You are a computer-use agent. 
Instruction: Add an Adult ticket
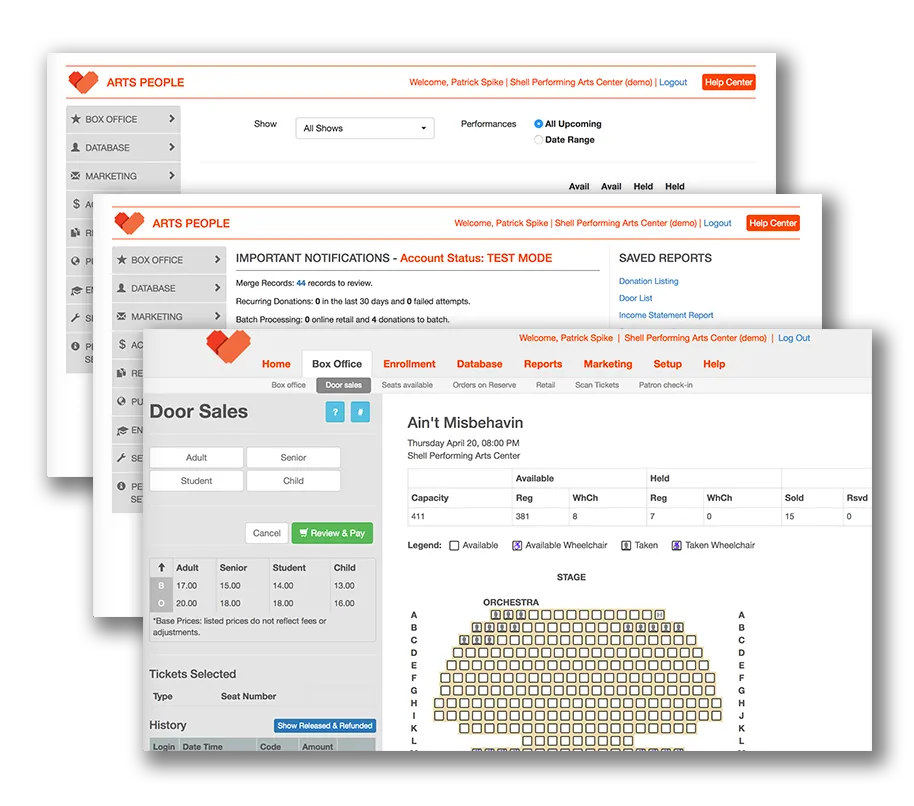click(x=196, y=457)
